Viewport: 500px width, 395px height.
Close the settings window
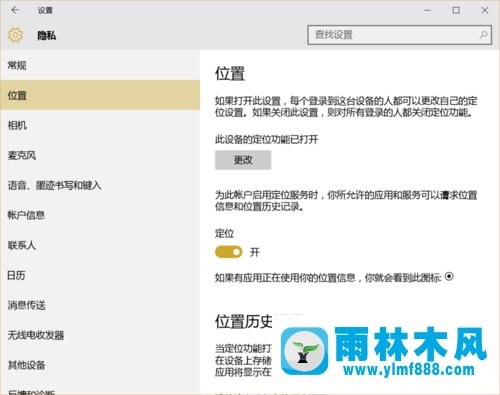point(485,10)
